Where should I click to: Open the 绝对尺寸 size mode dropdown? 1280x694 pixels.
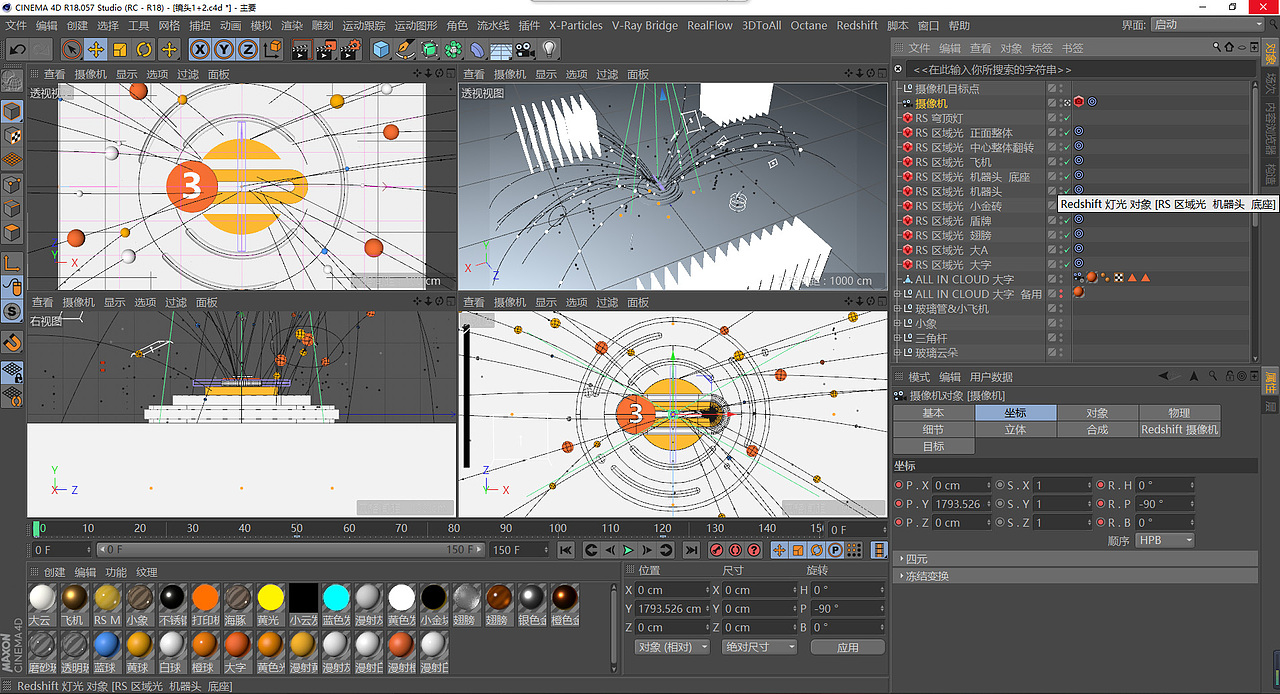click(760, 647)
